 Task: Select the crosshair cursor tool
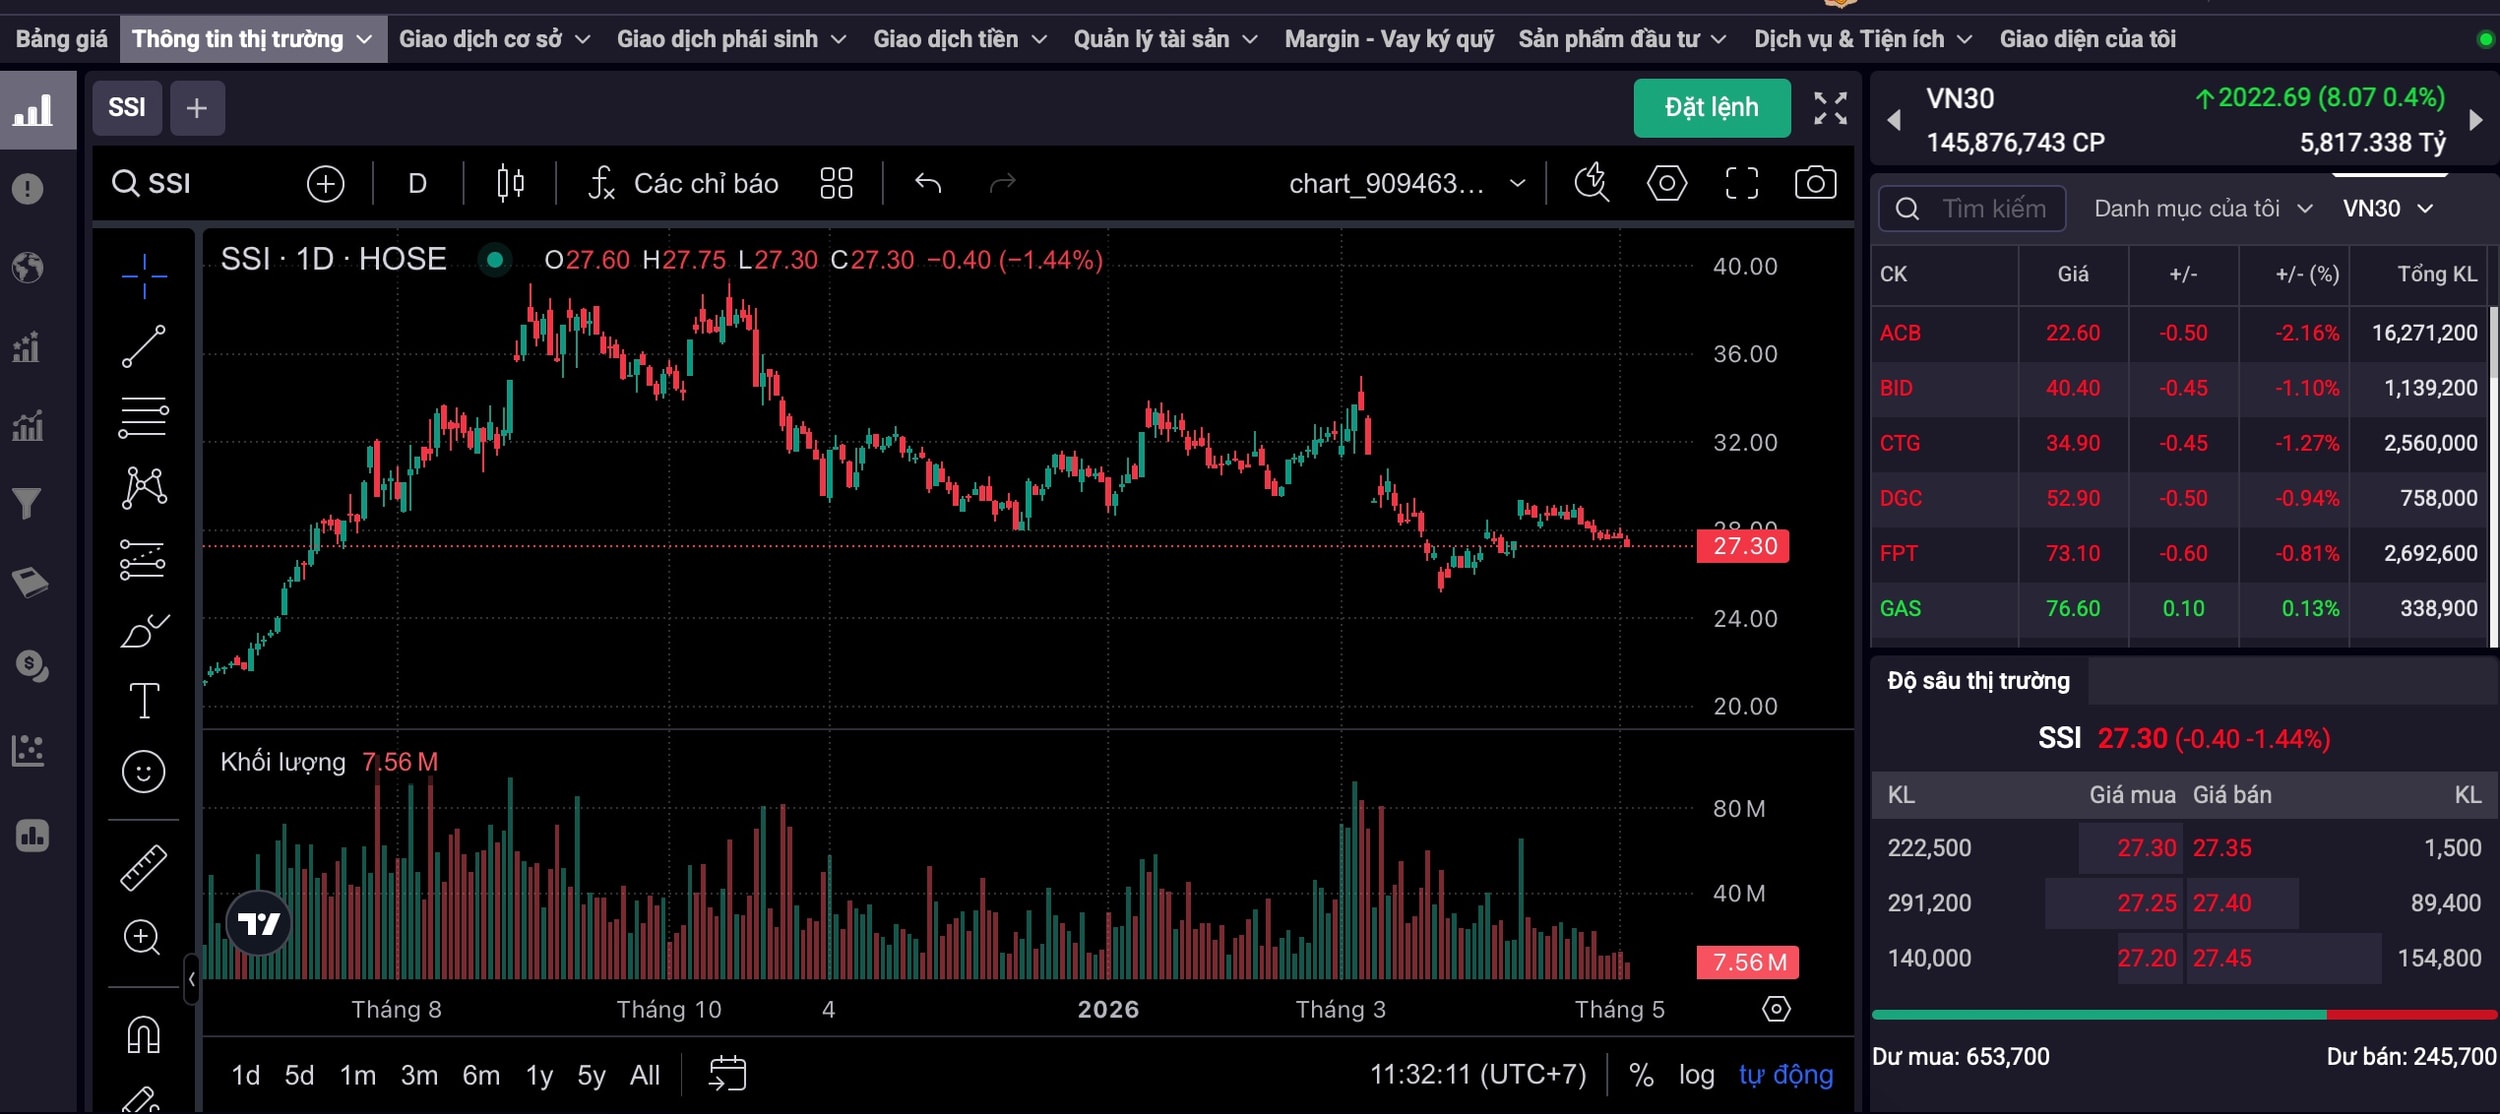(x=144, y=275)
